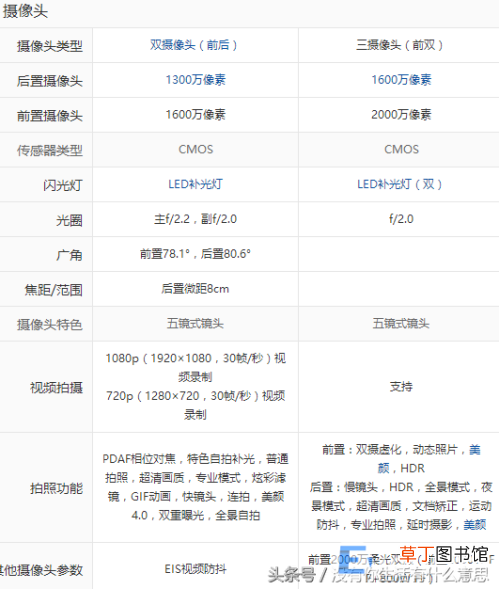Select the 摄像头特色 row label
Screen dimensions: 499x589
click(x=50, y=325)
